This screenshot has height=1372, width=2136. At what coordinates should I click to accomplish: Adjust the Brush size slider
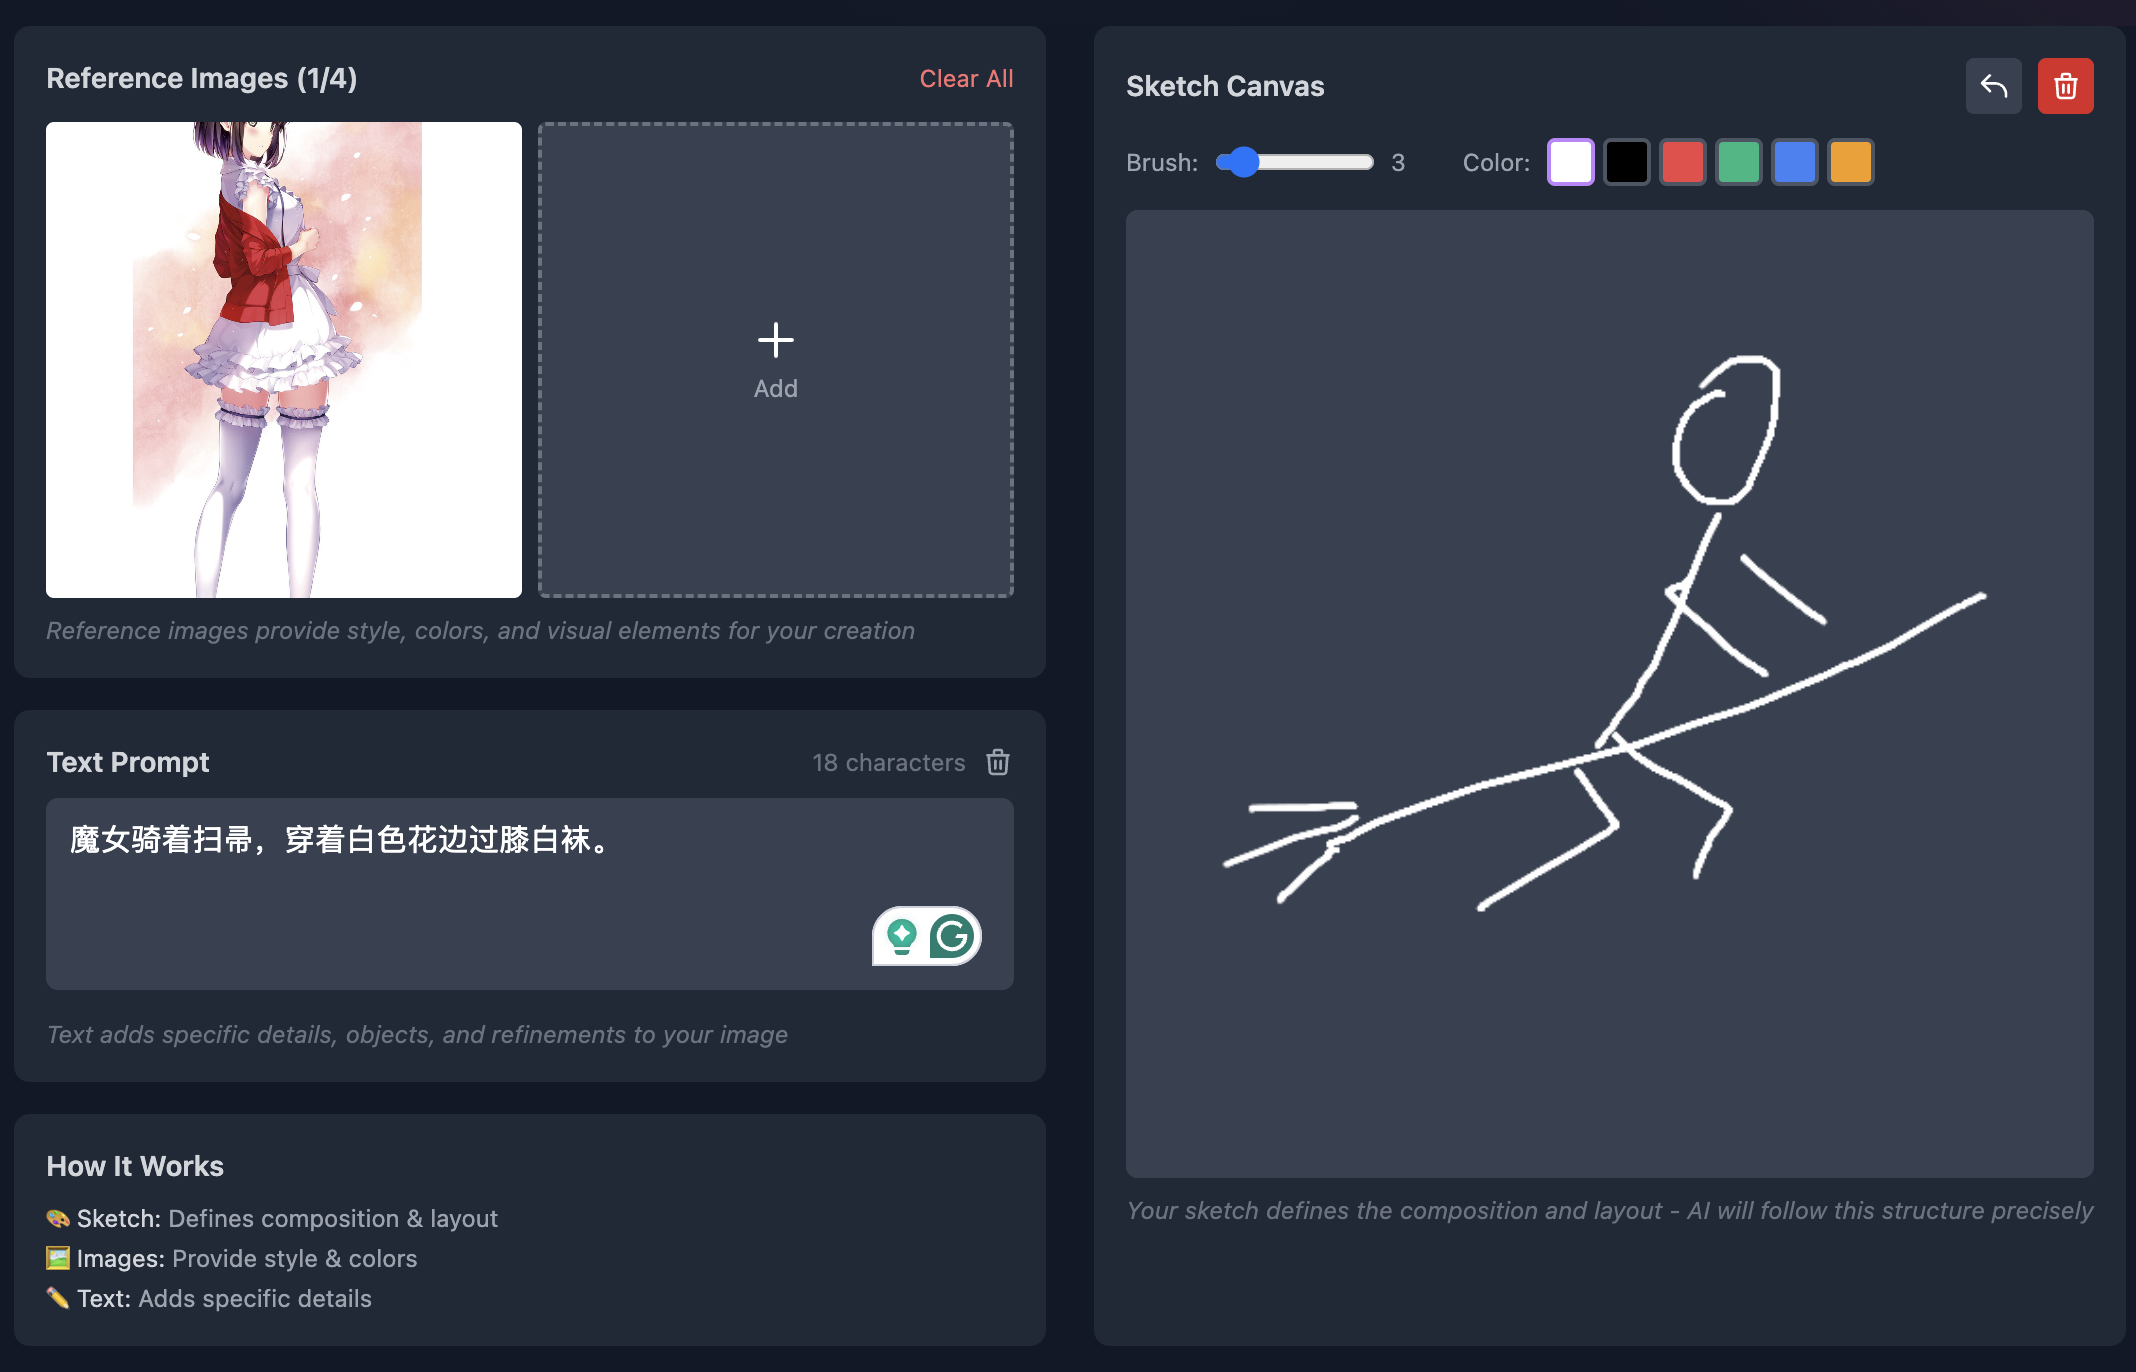[1243, 162]
